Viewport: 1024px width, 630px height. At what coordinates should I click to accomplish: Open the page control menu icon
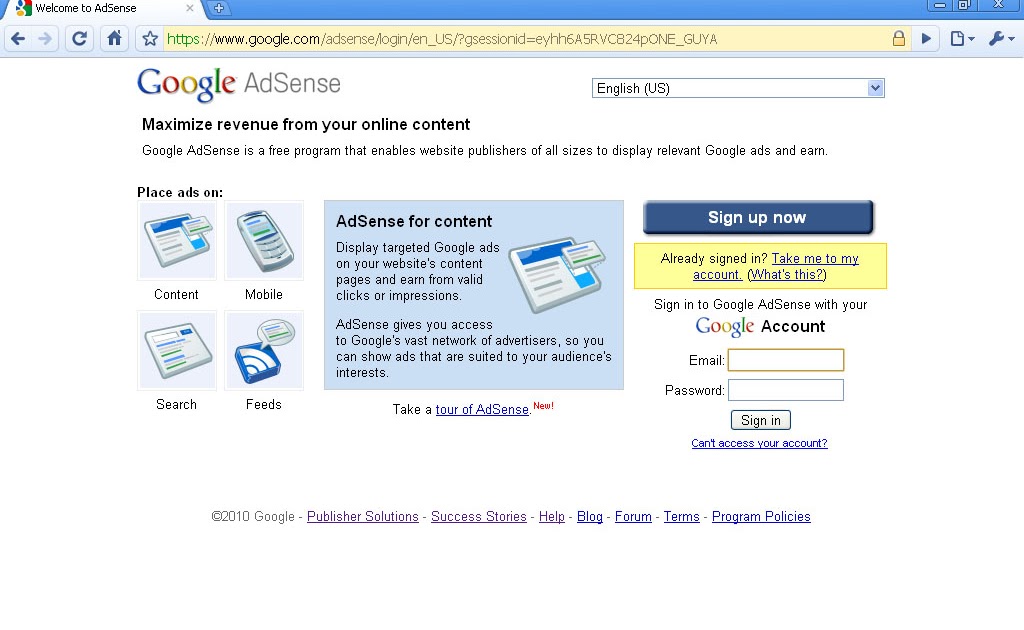[961, 39]
